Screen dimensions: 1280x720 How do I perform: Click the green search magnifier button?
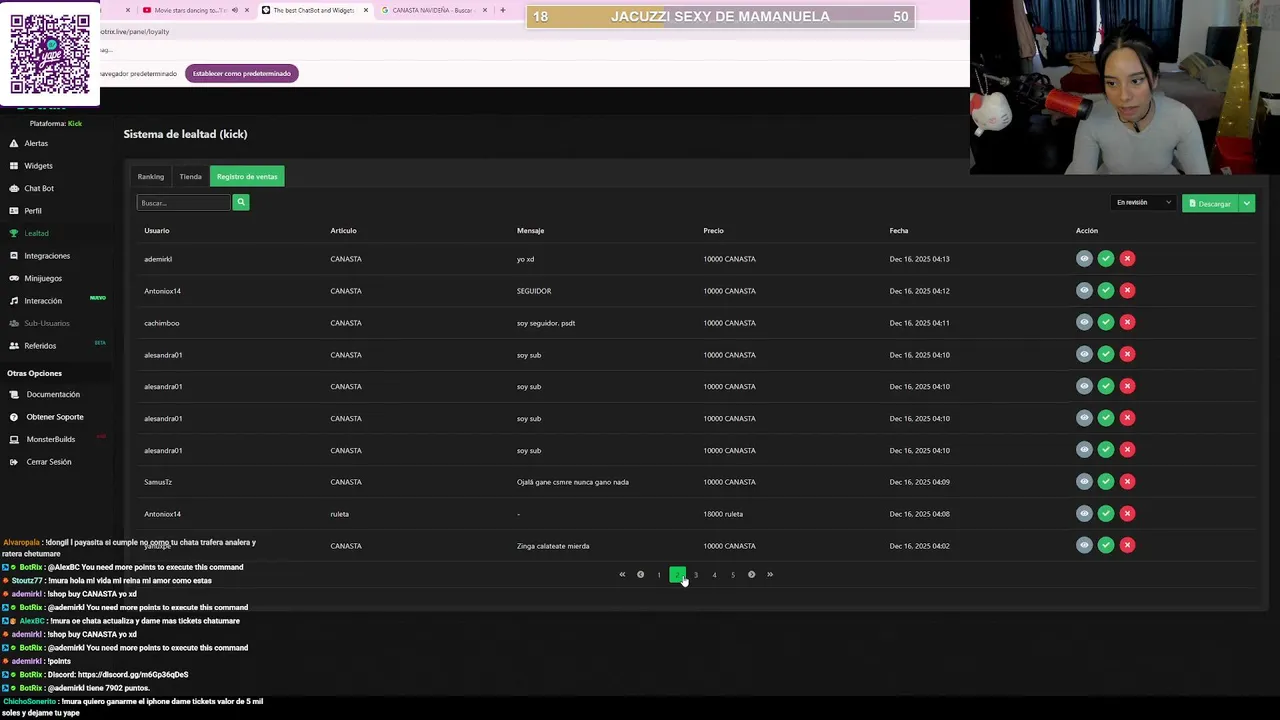(240, 202)
